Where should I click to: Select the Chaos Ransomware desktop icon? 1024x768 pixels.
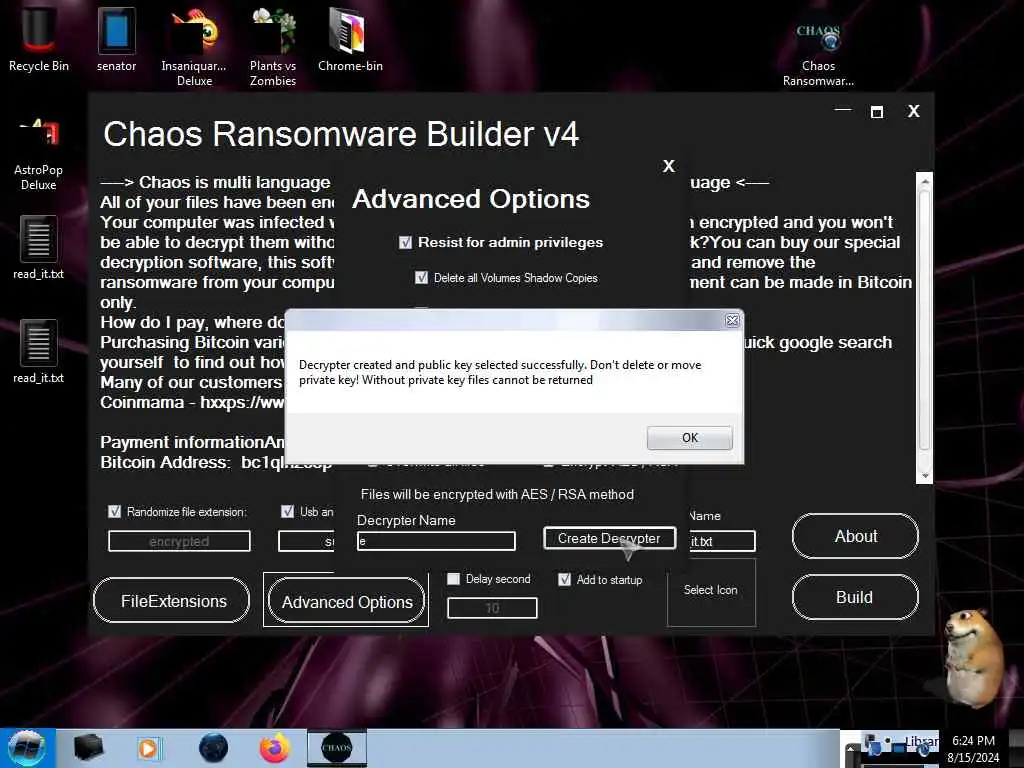[818, 54]
